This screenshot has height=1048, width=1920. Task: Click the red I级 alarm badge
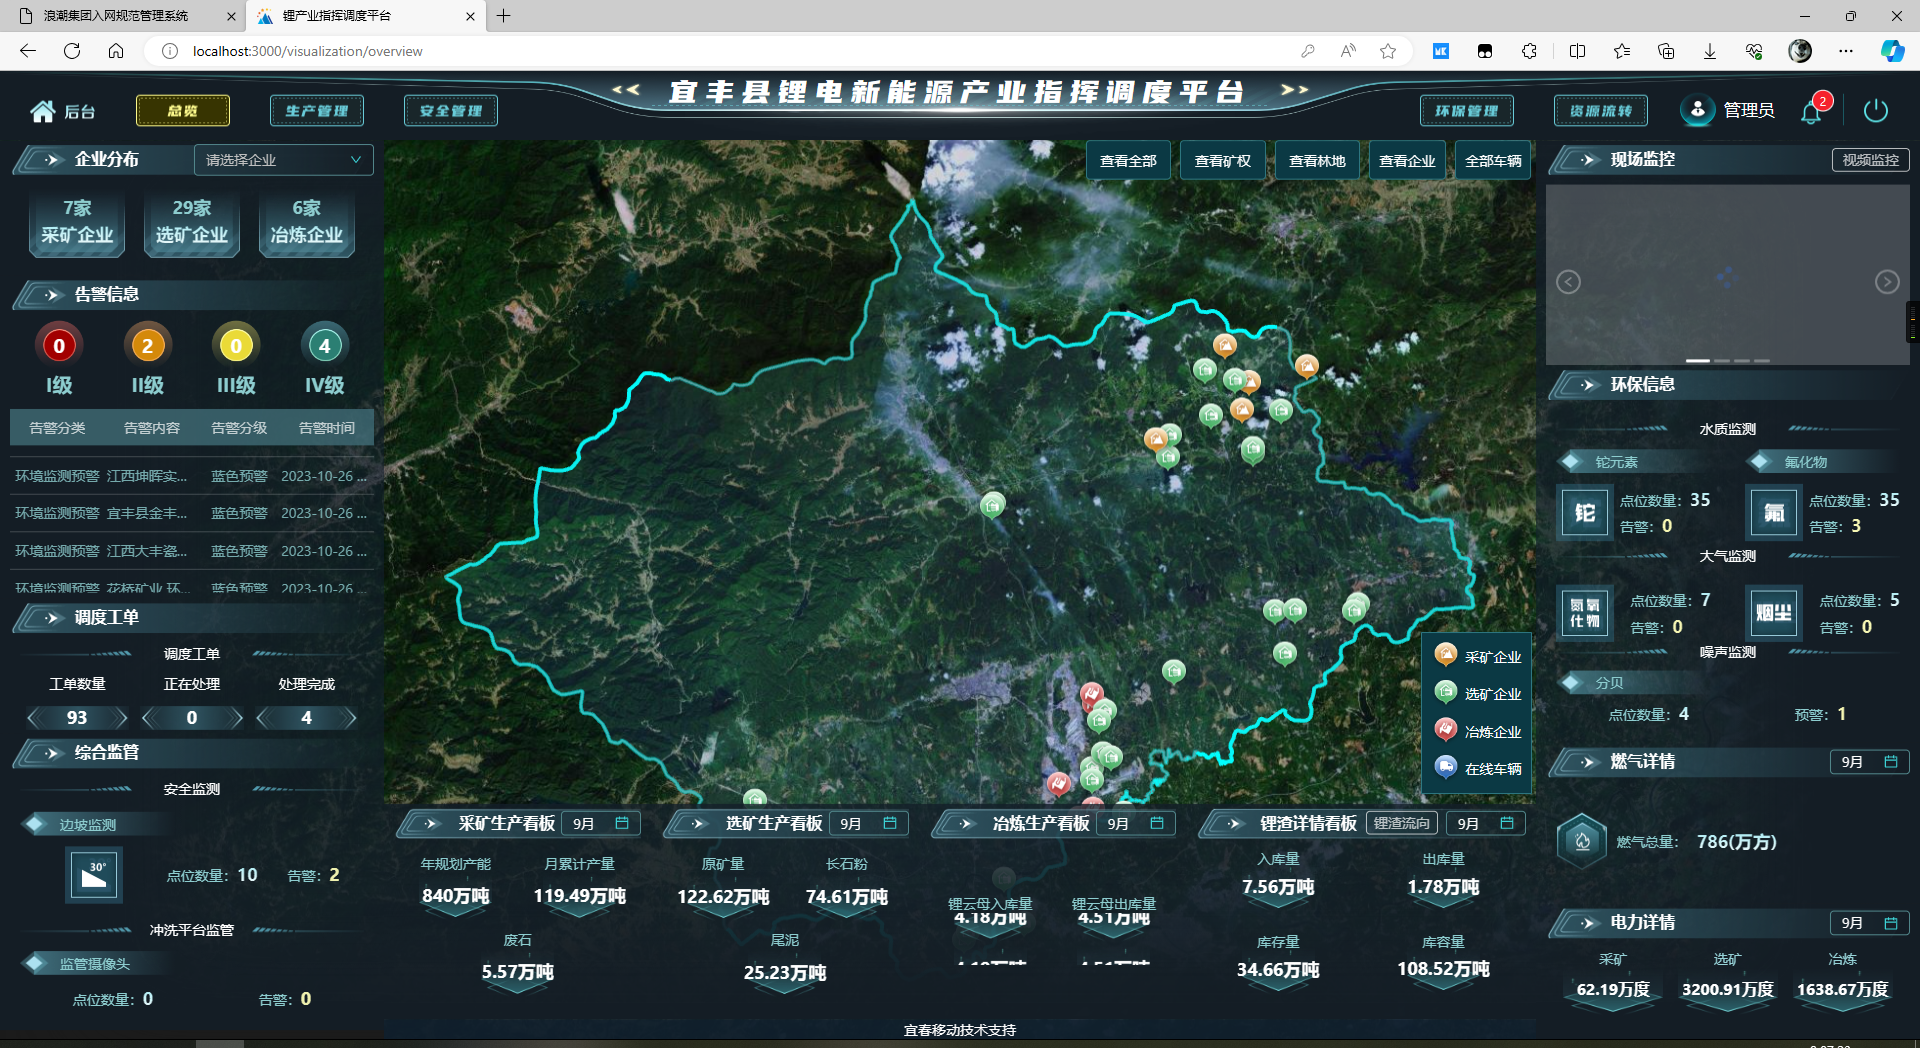(x=59, y=346)
